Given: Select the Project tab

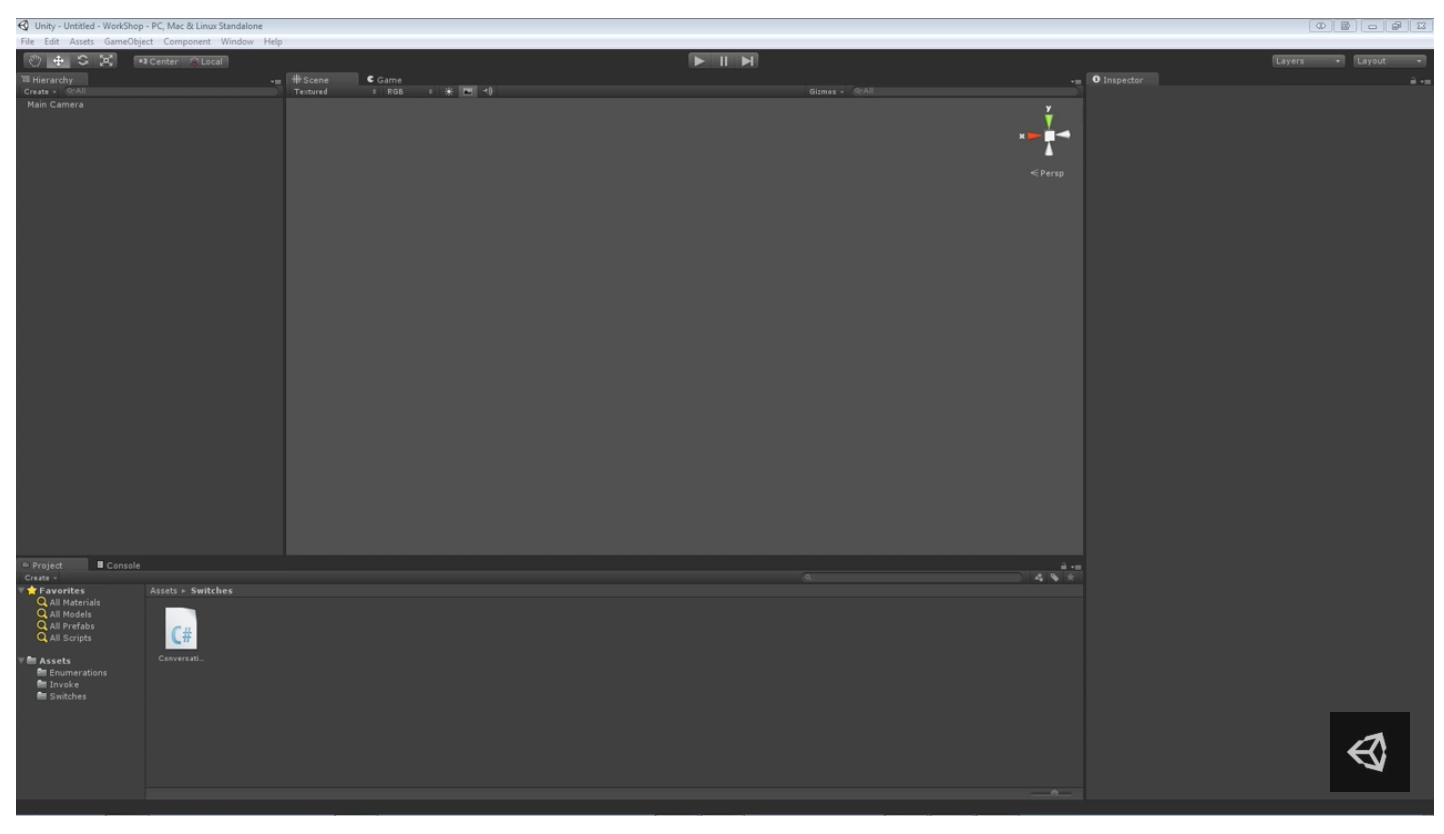Looking at the screenshot, I should [x=52, y=565].
